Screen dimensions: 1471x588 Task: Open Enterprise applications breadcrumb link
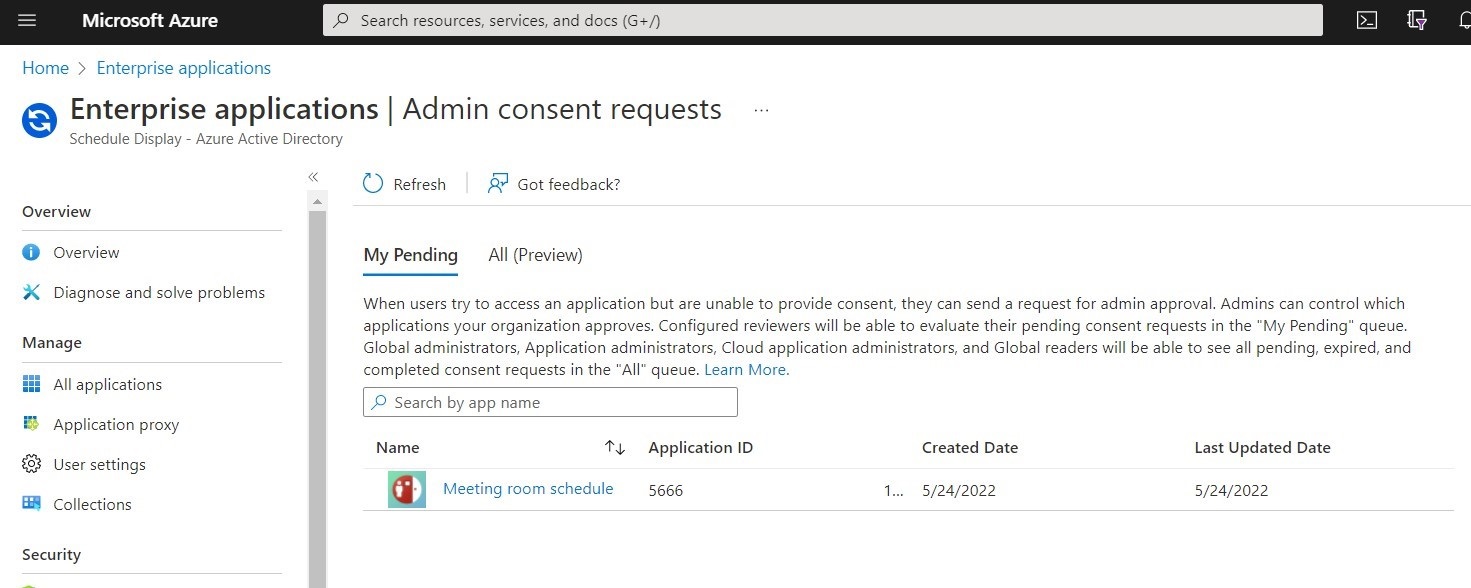pos(184,68)
